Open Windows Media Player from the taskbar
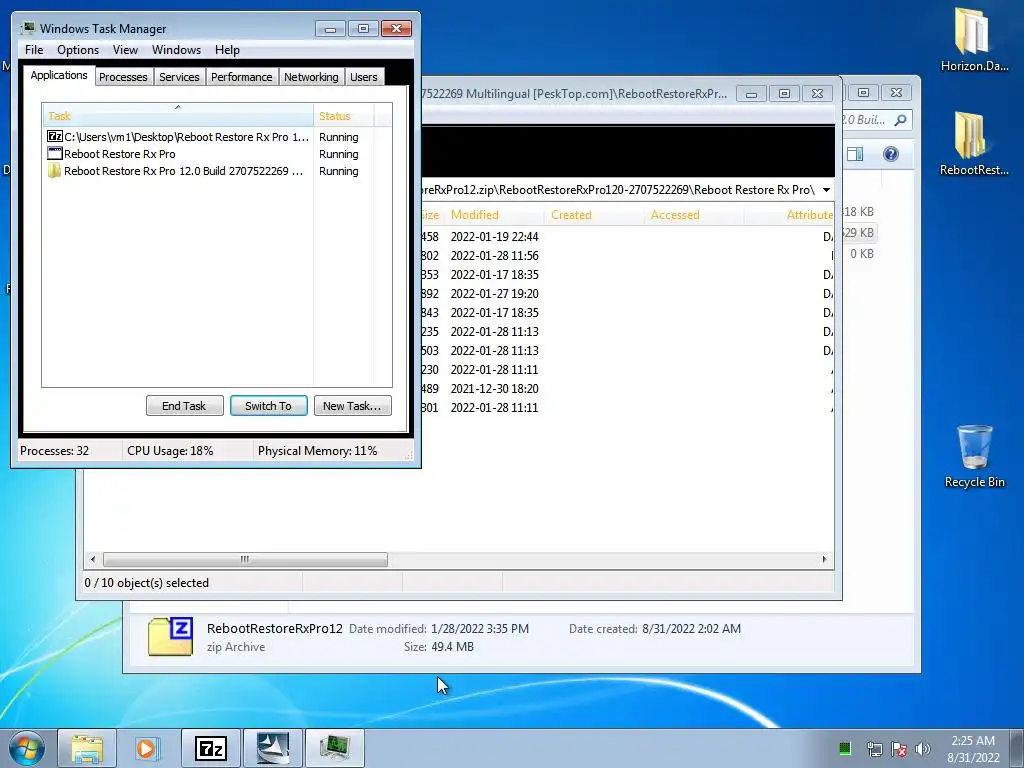 point(148,748)
